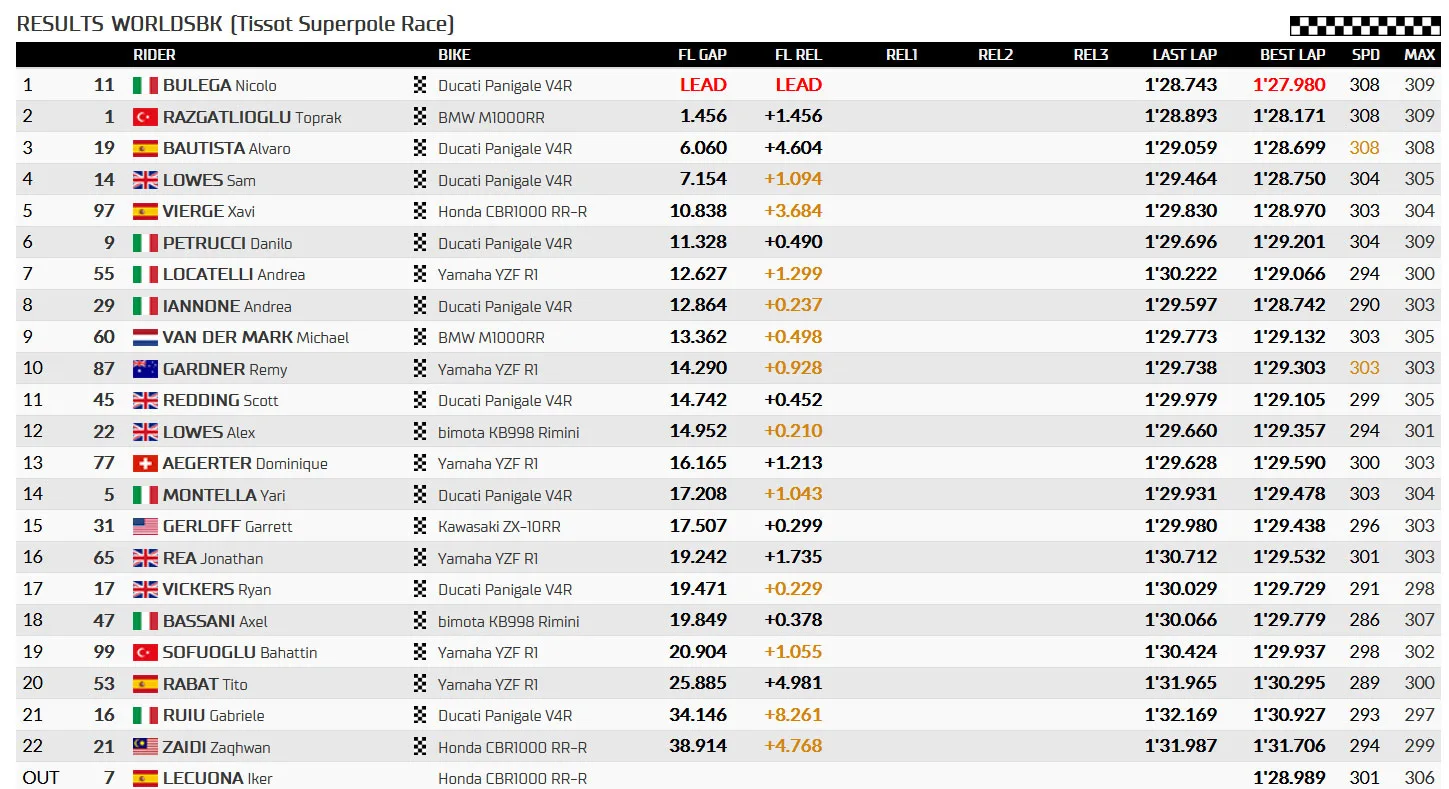Click the large chequered finish flag banner
This screenshot has height=789, width=1449.
[x=1365, y=27]
